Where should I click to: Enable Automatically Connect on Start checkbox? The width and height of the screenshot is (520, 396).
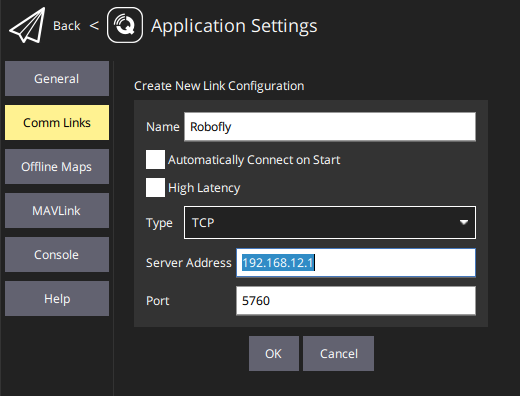coord(155,159)
